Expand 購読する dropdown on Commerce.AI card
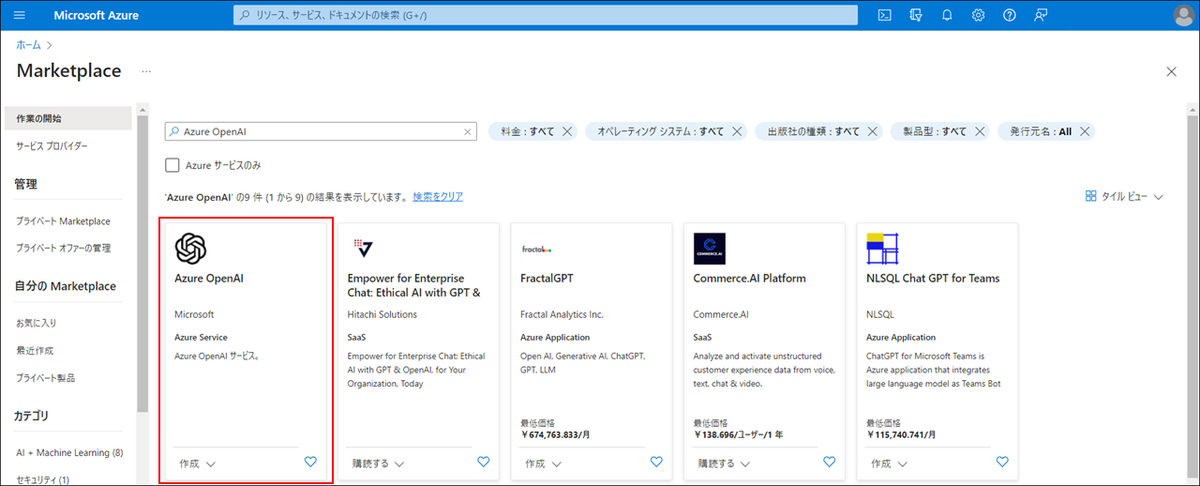Image resolution: width=1200 pixels, height=486 pixels. tap(724, 463)
